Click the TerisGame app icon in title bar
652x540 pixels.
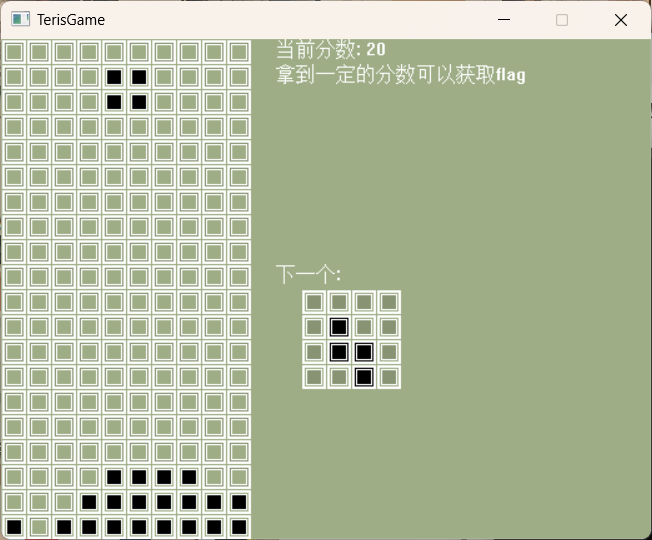click(20, 20)
